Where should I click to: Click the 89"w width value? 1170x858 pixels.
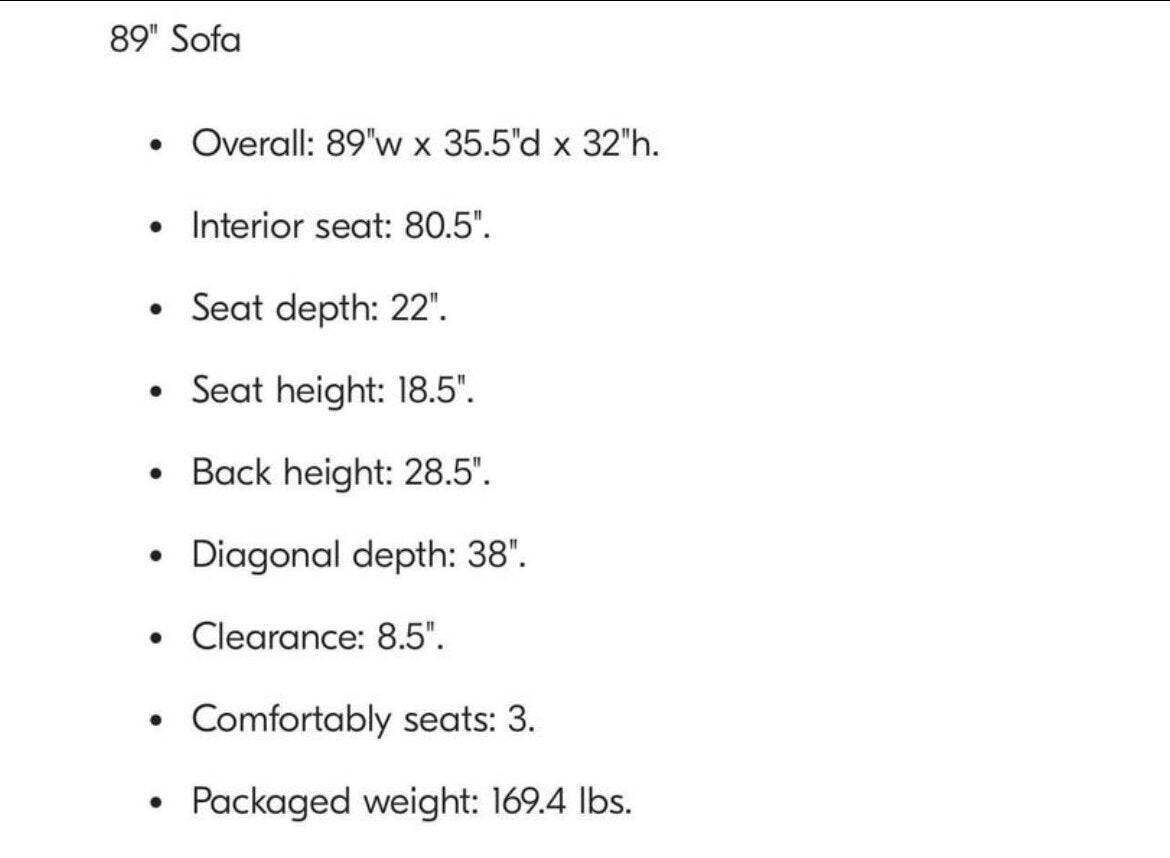[362, 144]
